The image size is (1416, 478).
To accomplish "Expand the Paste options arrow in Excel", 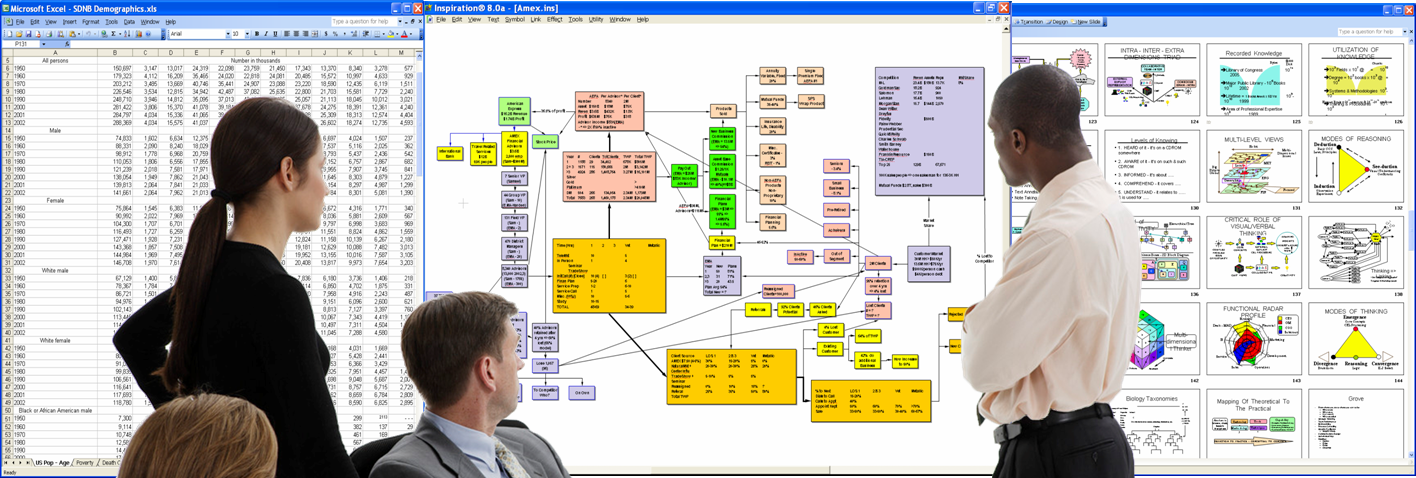I will tap(79, 33).
